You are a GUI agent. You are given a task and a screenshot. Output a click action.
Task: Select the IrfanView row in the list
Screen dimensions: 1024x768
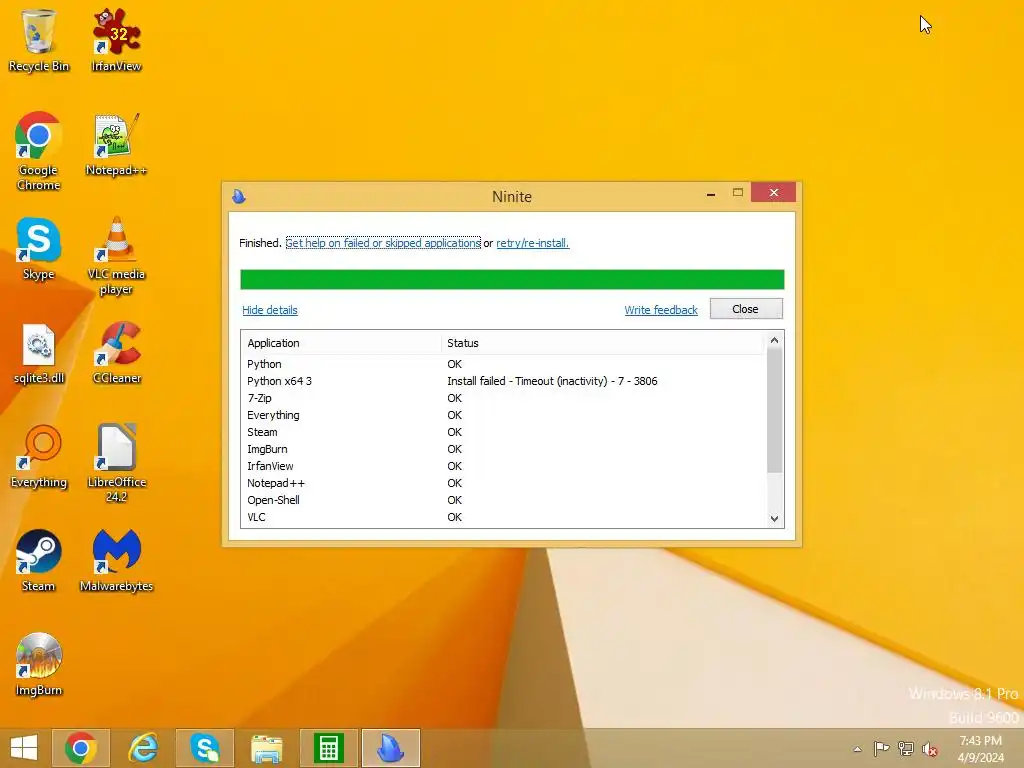[x=504, y=466]
